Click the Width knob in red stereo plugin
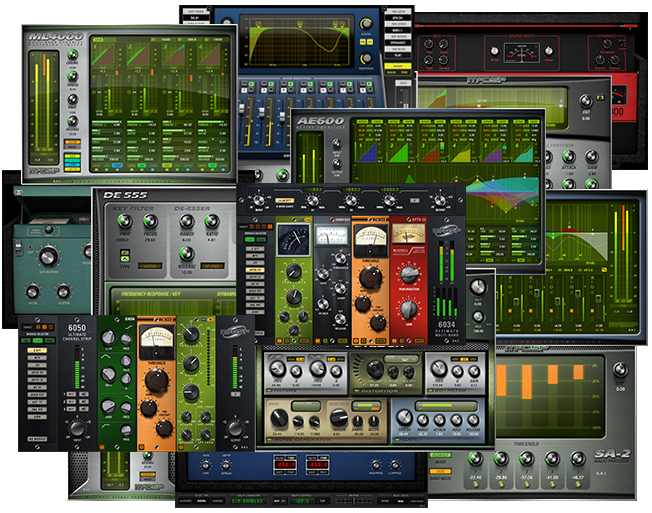The width and height of the screenshot is (652, 513). pos(494,51)
